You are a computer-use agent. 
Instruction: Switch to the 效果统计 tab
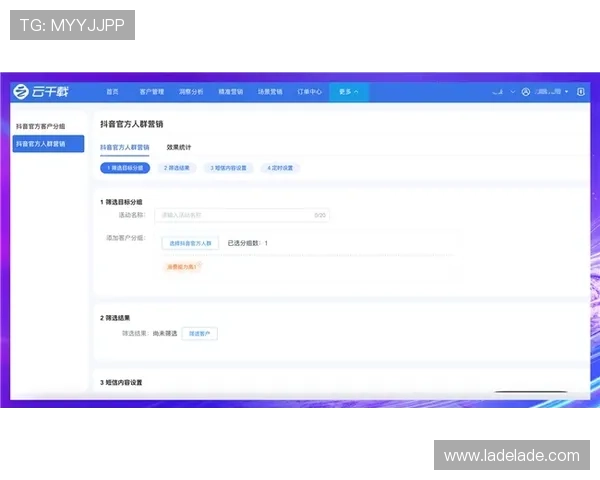point(179,147)
